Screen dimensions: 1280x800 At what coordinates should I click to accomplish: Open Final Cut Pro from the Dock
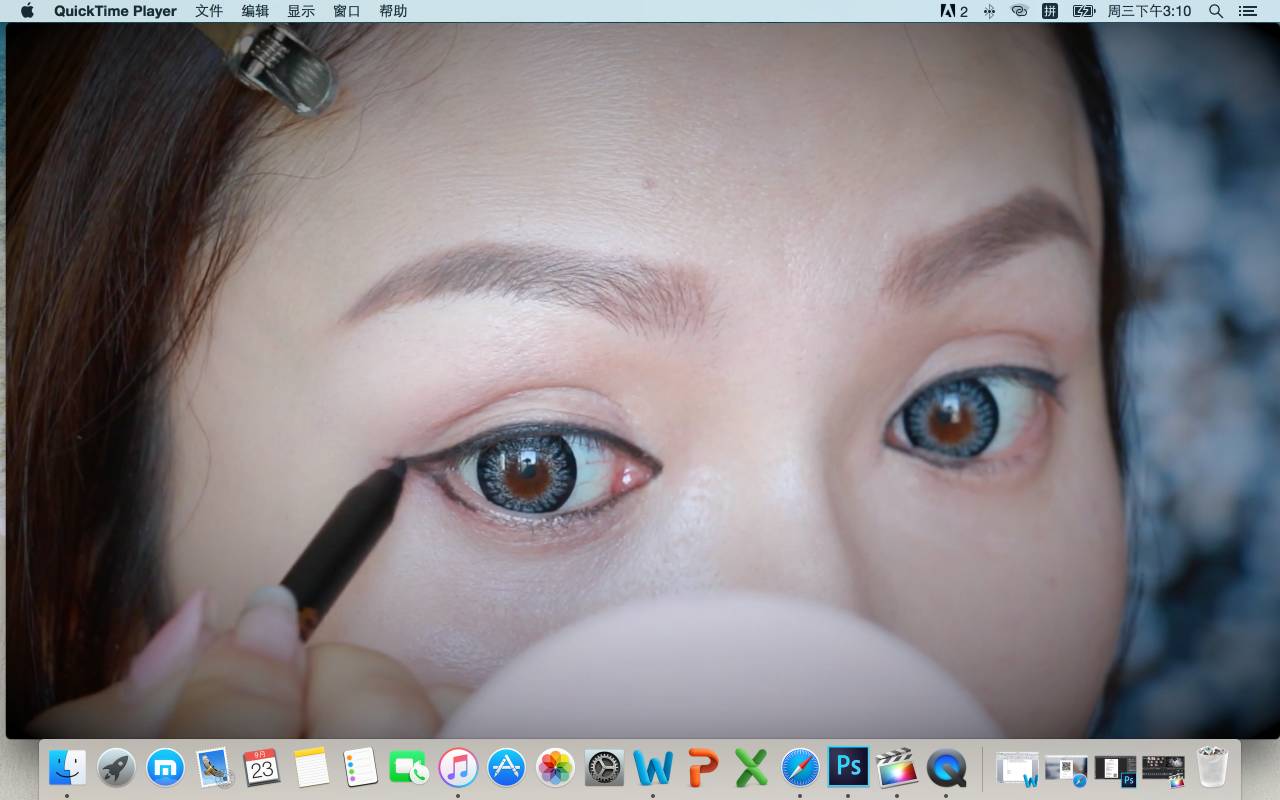tap(897, 768)
